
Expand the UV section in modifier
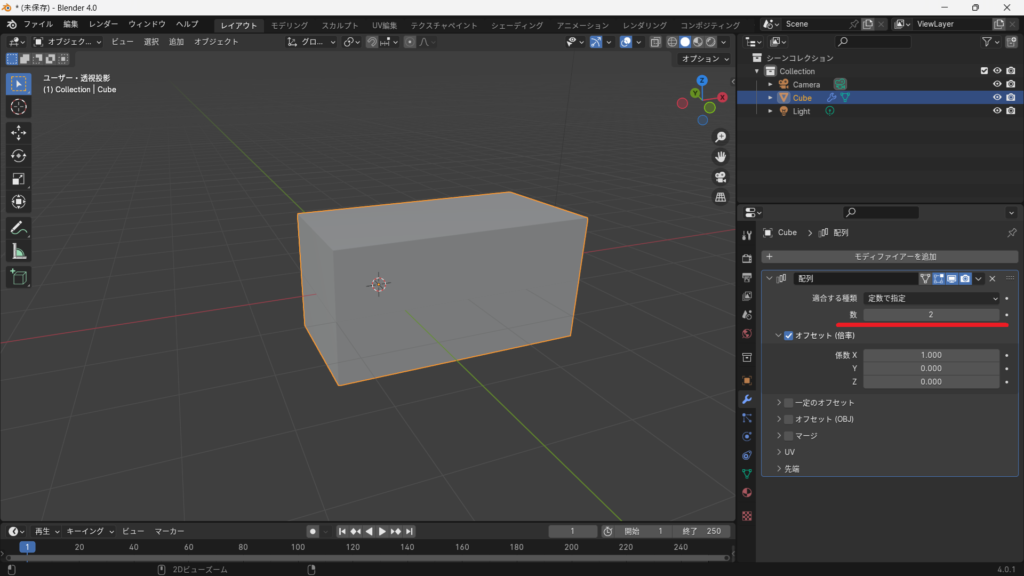[779, 452]
